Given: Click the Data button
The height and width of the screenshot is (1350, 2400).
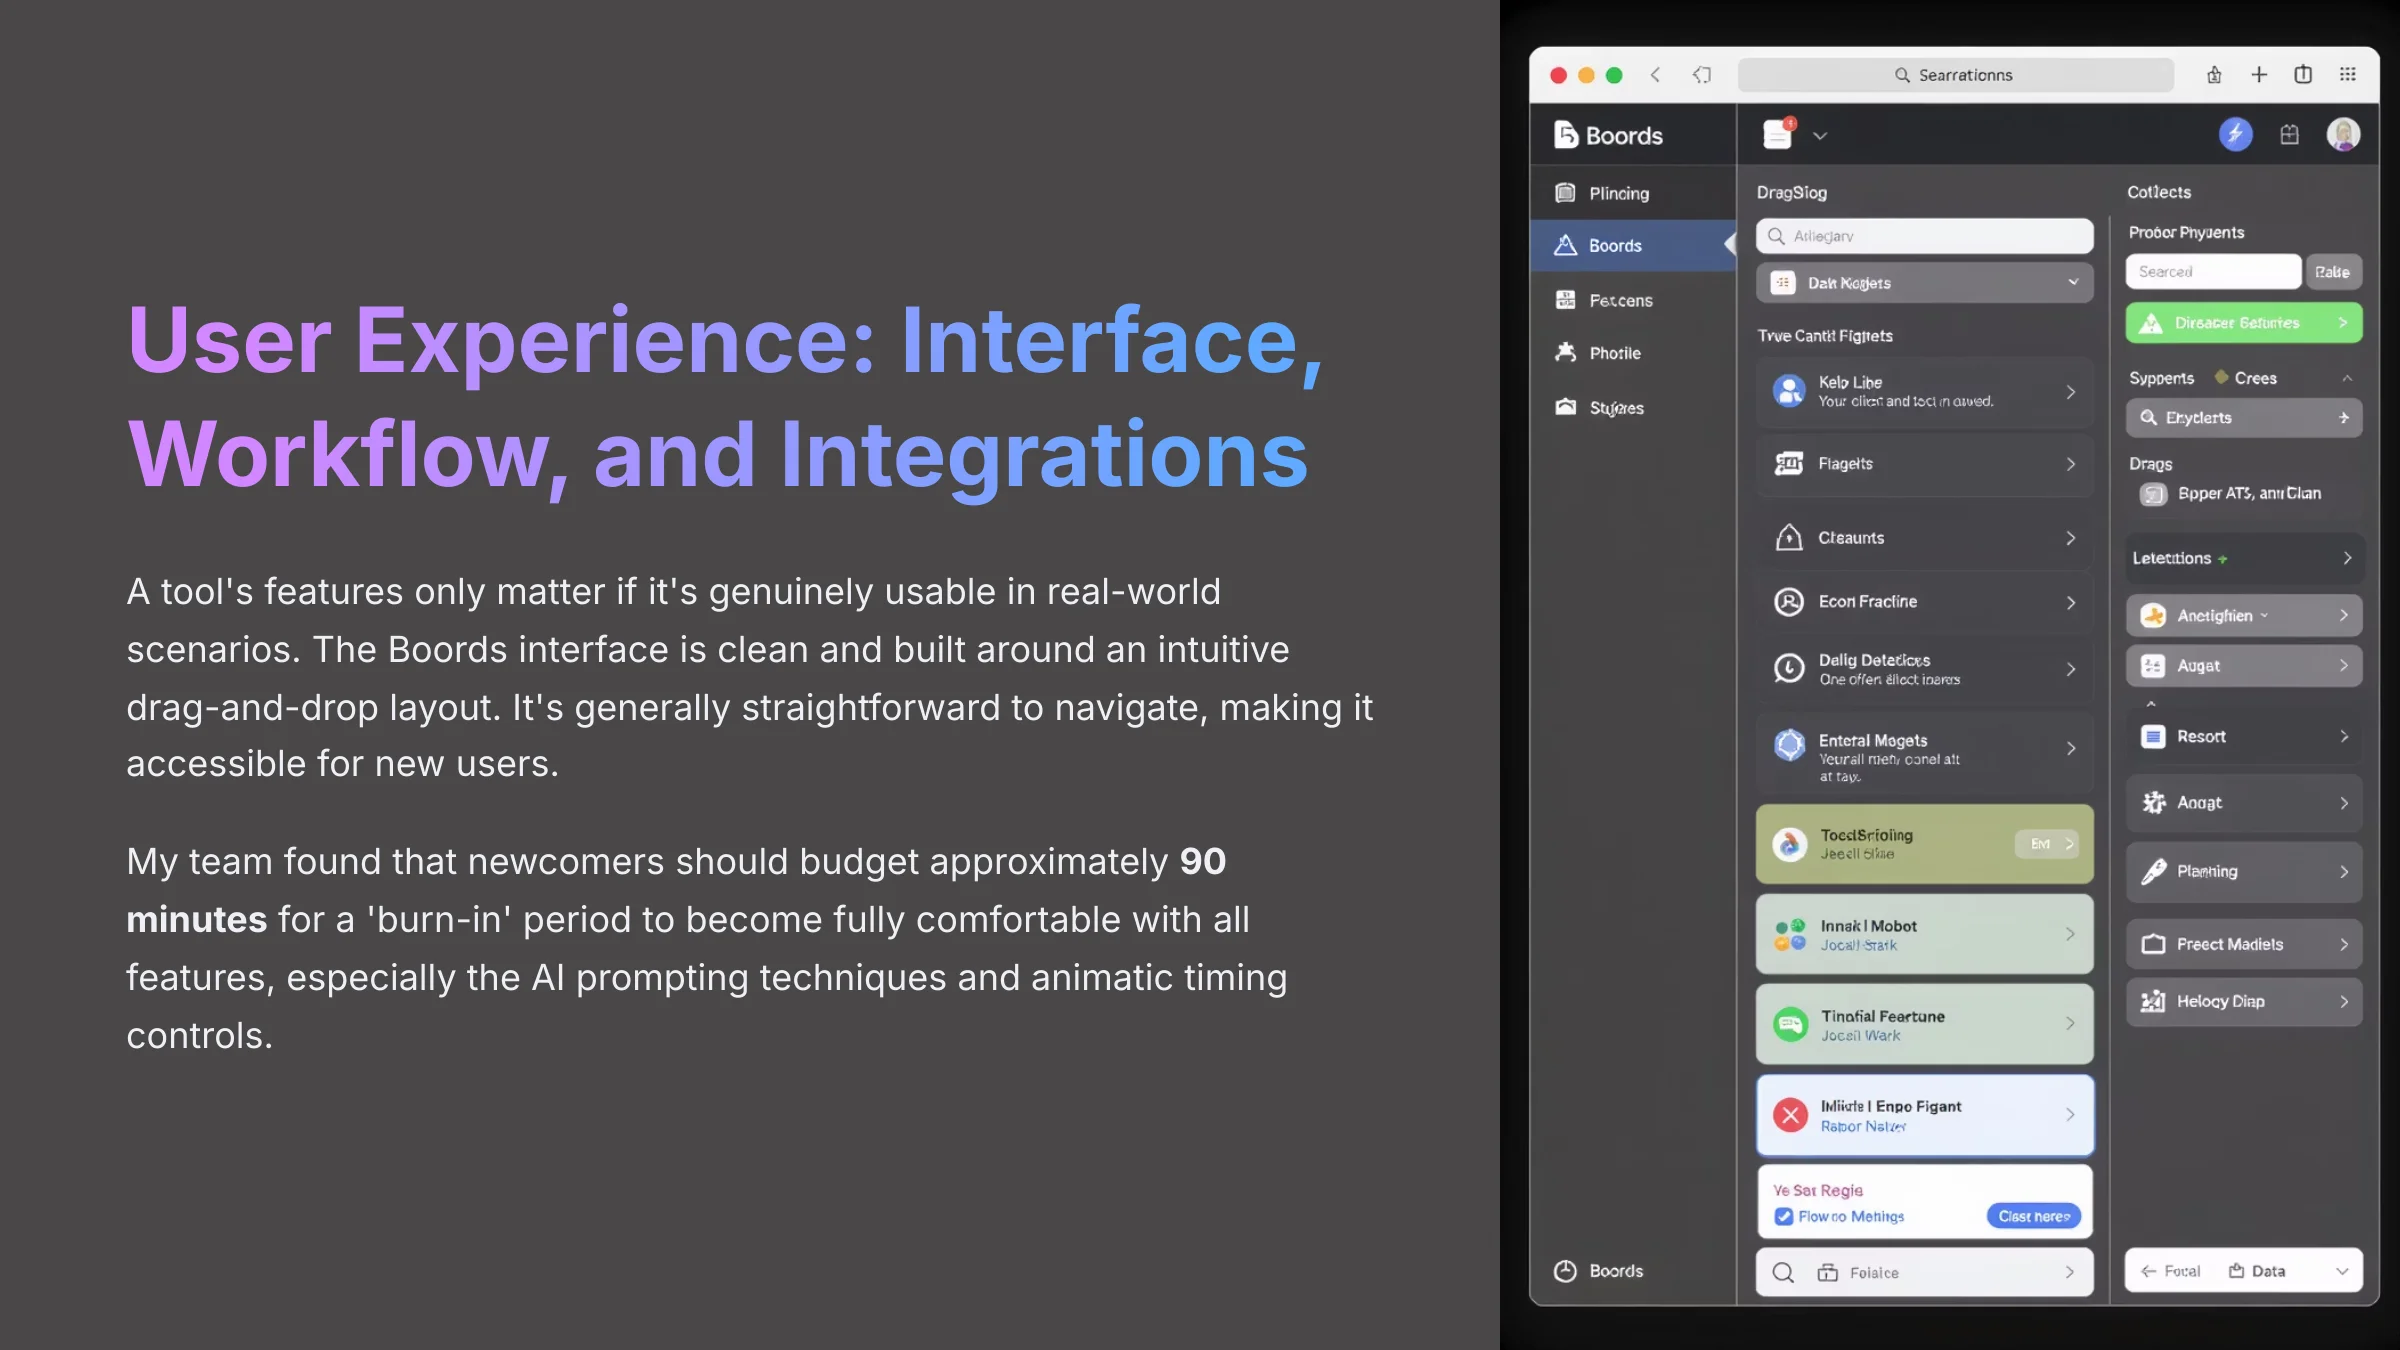Looking at the screenshot, I should click(2257, 1271).
